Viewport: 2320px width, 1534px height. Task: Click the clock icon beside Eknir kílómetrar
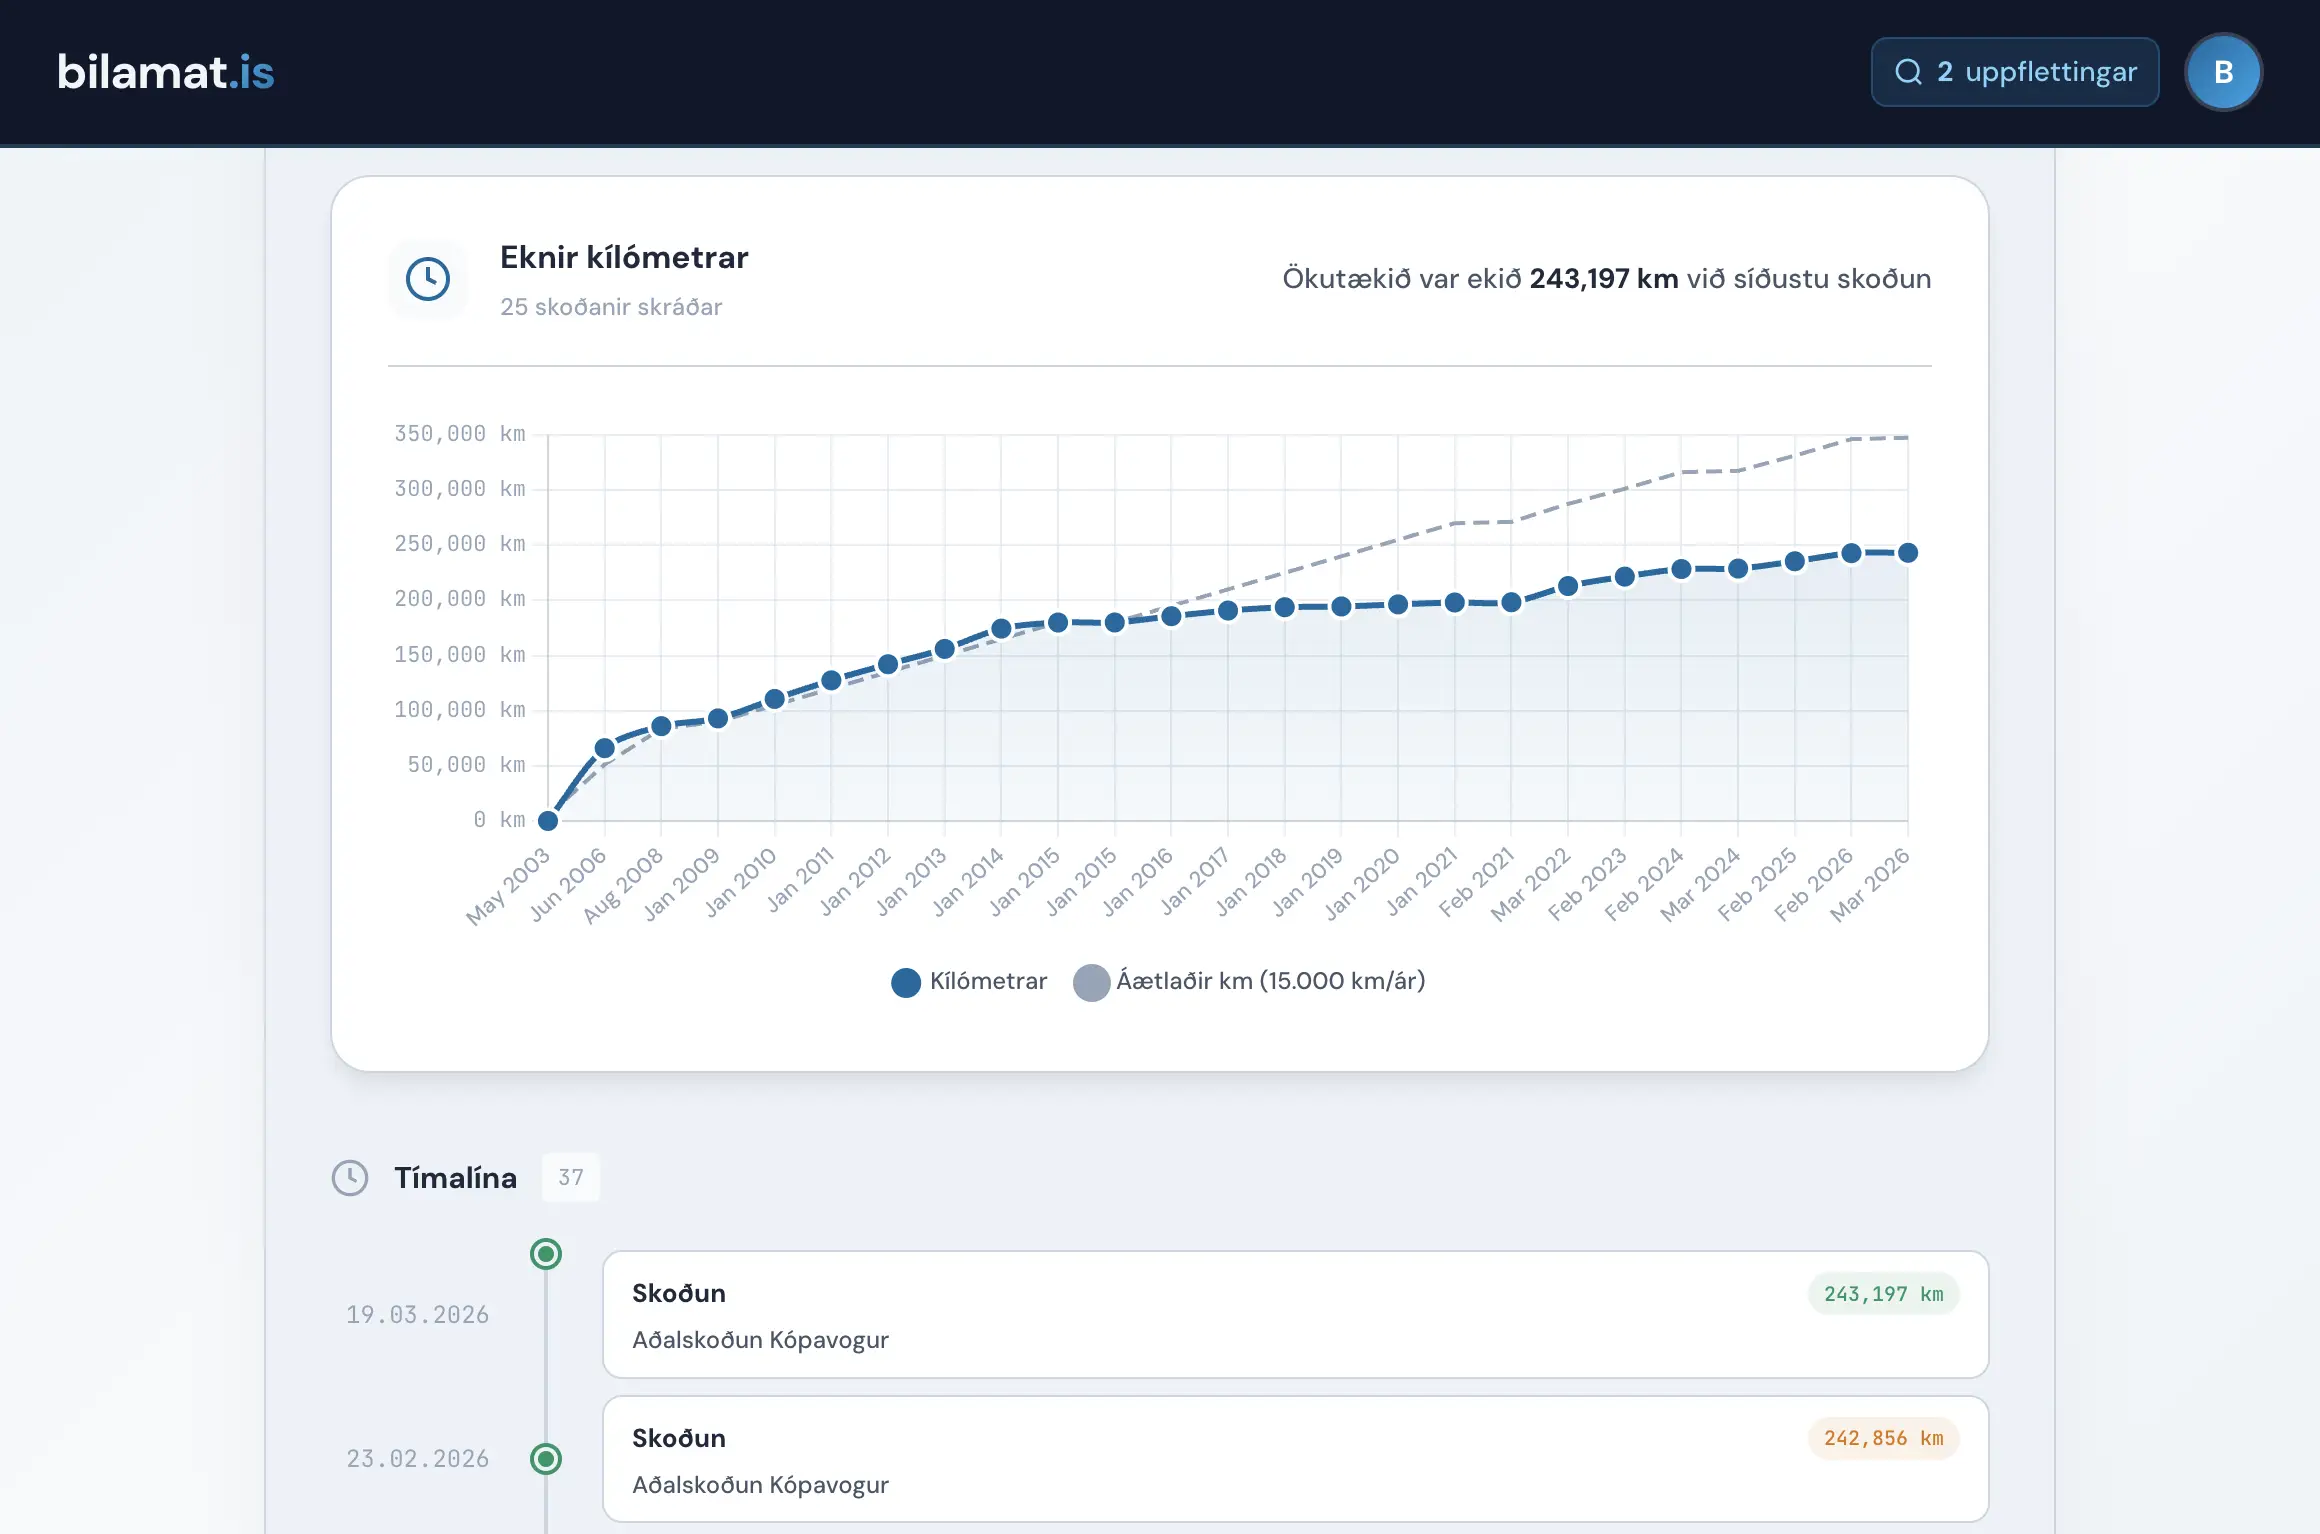click(x=428, y=279)
